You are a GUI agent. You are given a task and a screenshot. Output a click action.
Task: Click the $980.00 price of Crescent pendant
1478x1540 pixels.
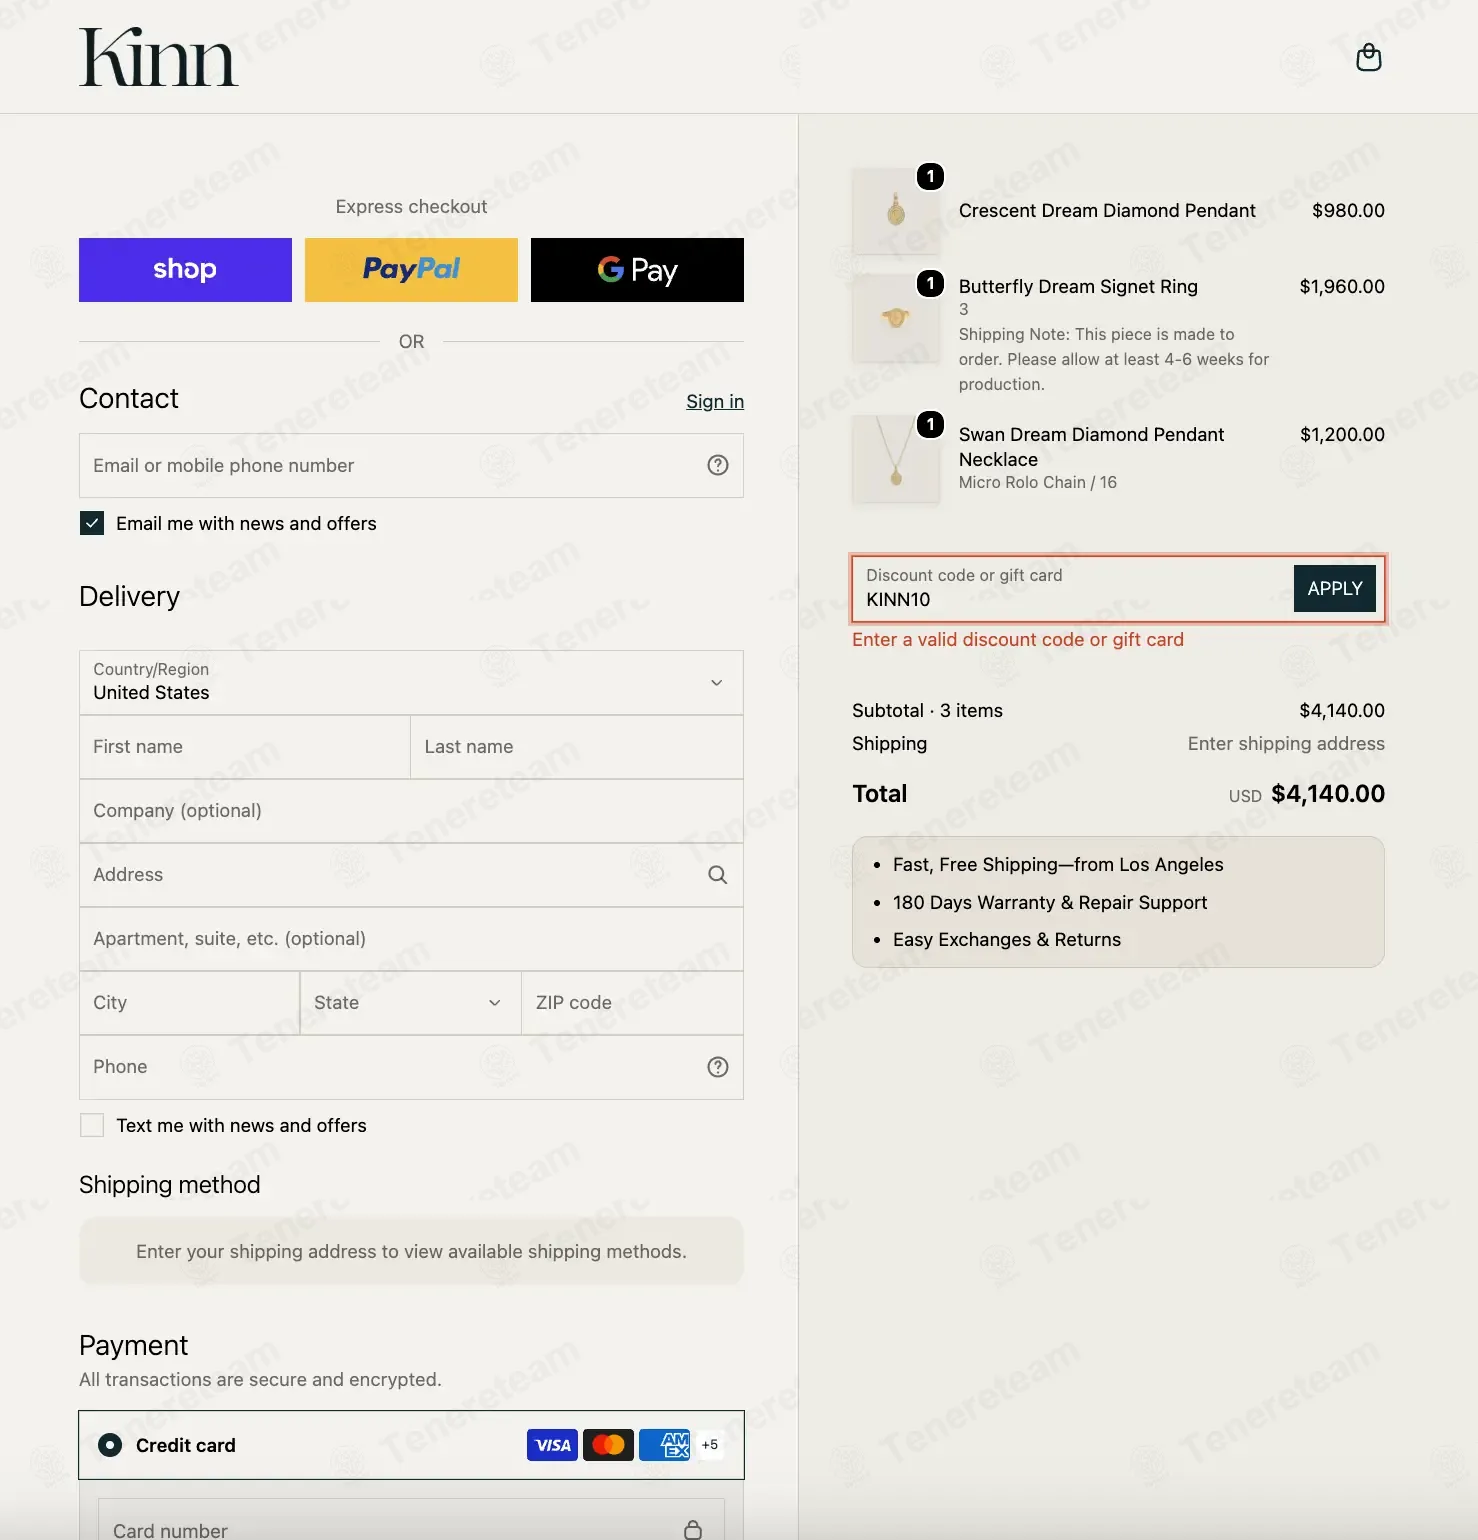[1348, 211]
